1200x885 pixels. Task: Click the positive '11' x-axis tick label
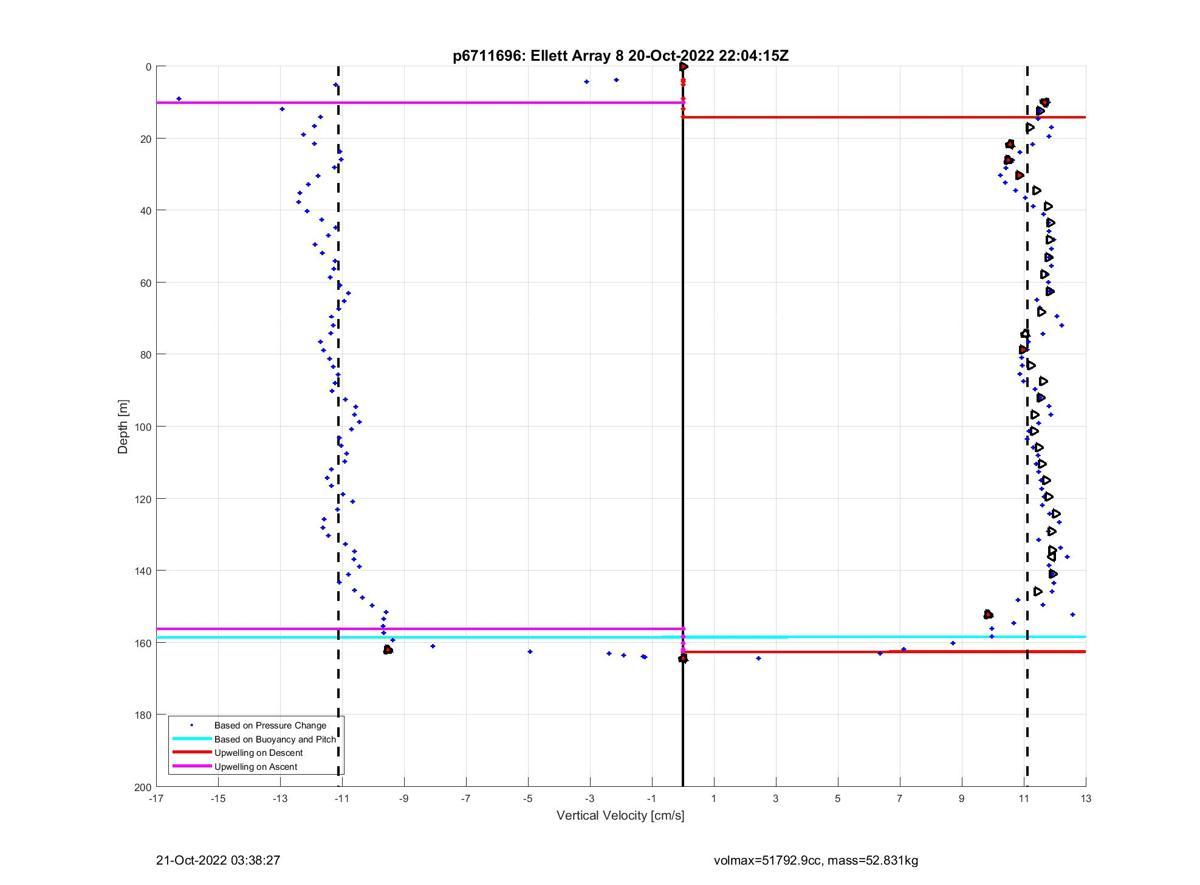click(x=1024, y=799)
